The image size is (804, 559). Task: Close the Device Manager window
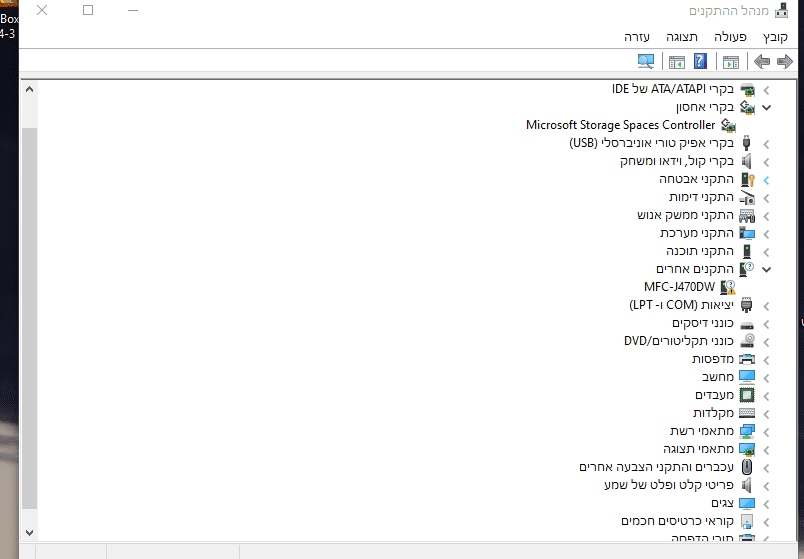pos(42,10)
